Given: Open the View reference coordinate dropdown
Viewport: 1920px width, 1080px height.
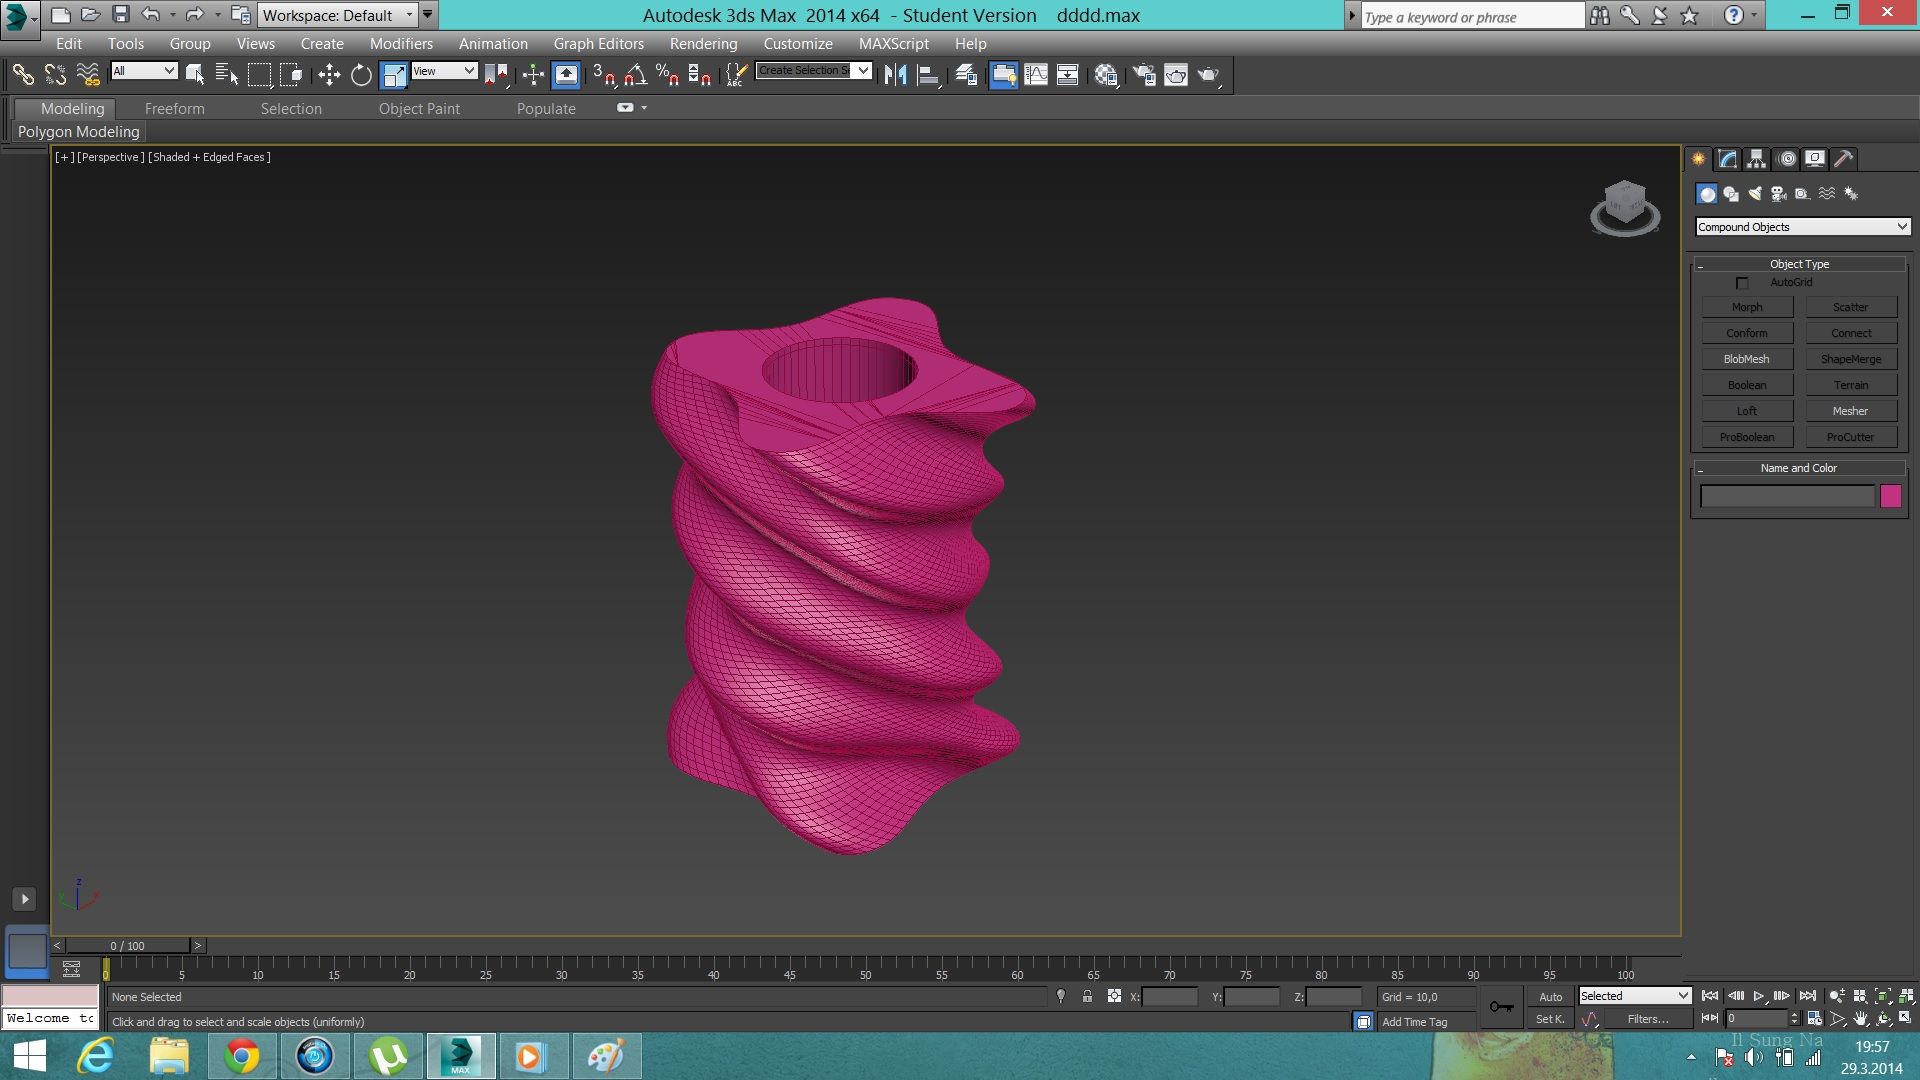Looking at the screenshot, I should tap(444, 71).
